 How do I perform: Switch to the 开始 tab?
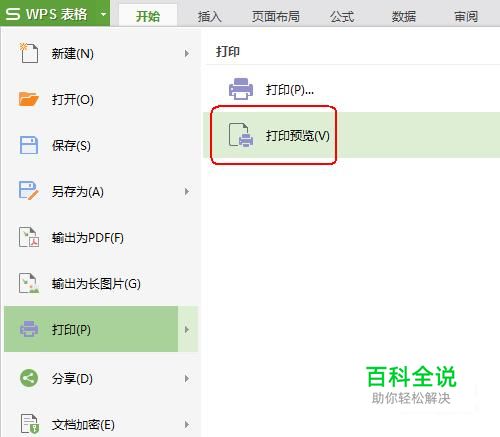point(148,16)
